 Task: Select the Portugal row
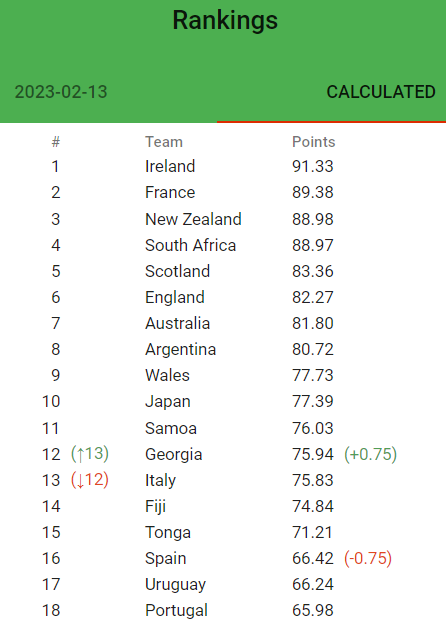click(x=223, y=610)
